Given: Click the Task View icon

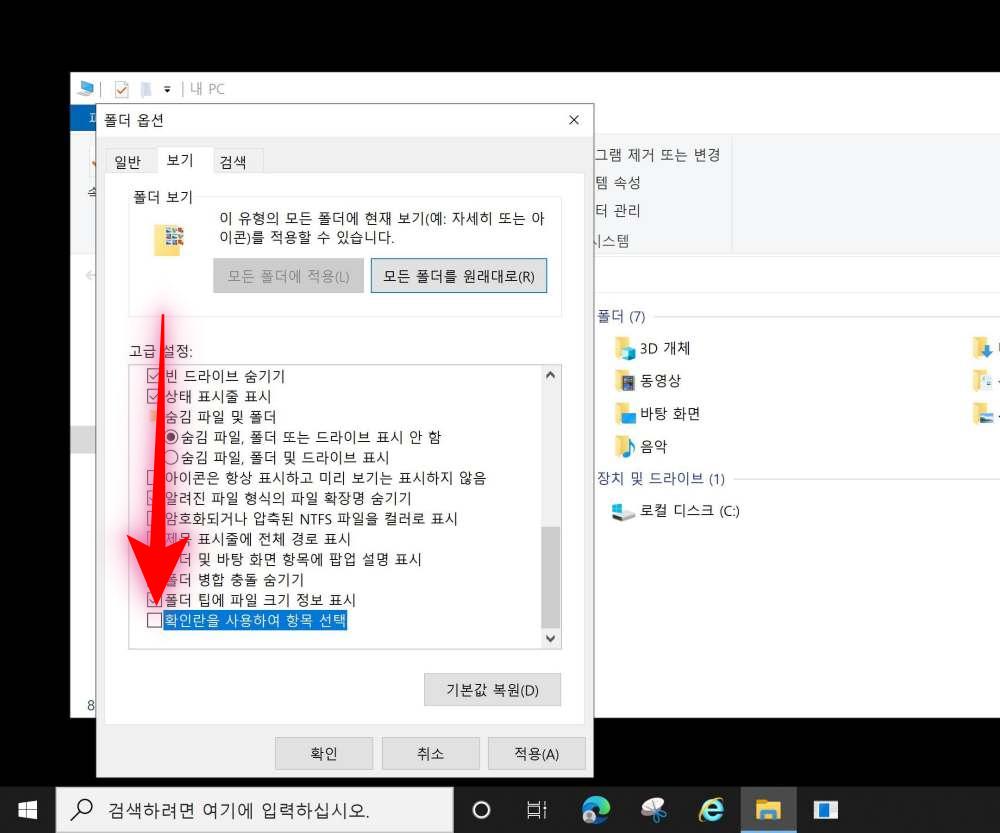Looking at the screenshot, I should (537, 808).
